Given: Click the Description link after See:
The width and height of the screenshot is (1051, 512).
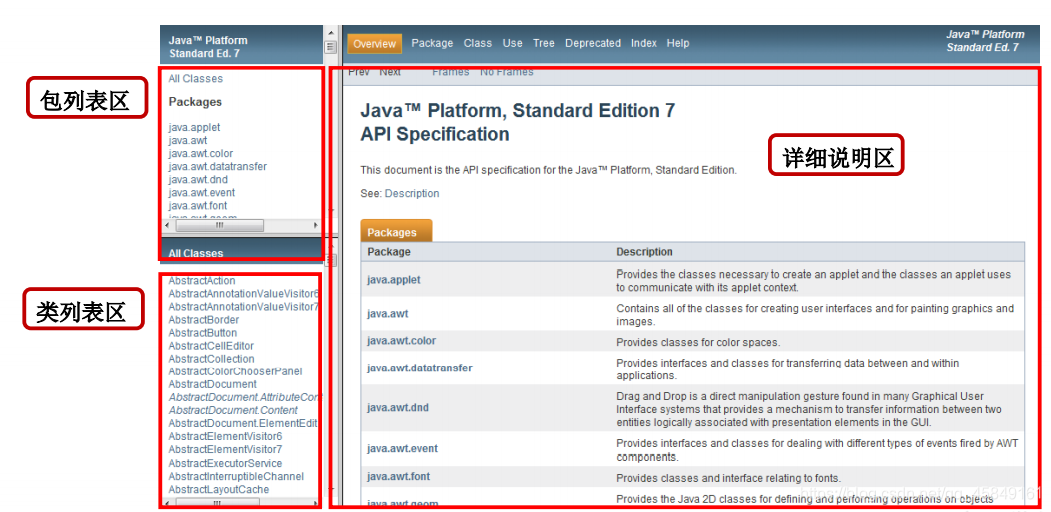Looking at the screenshot, I should point(412,193).
